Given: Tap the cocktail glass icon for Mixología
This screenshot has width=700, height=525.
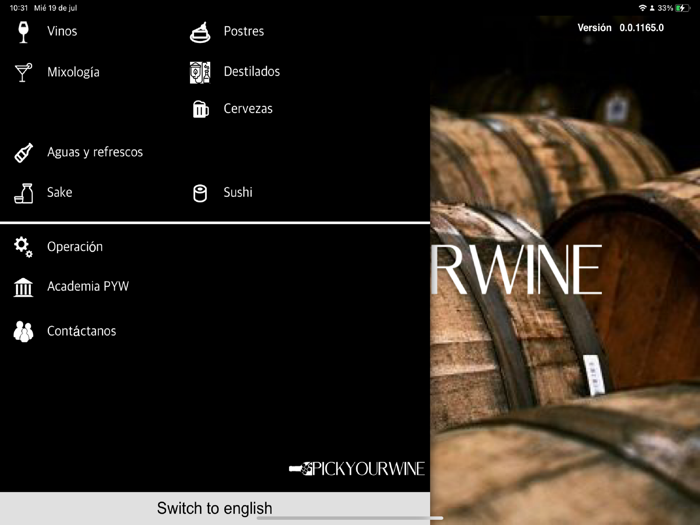Looking at the screenshot, I should click(x=23, y=72).
